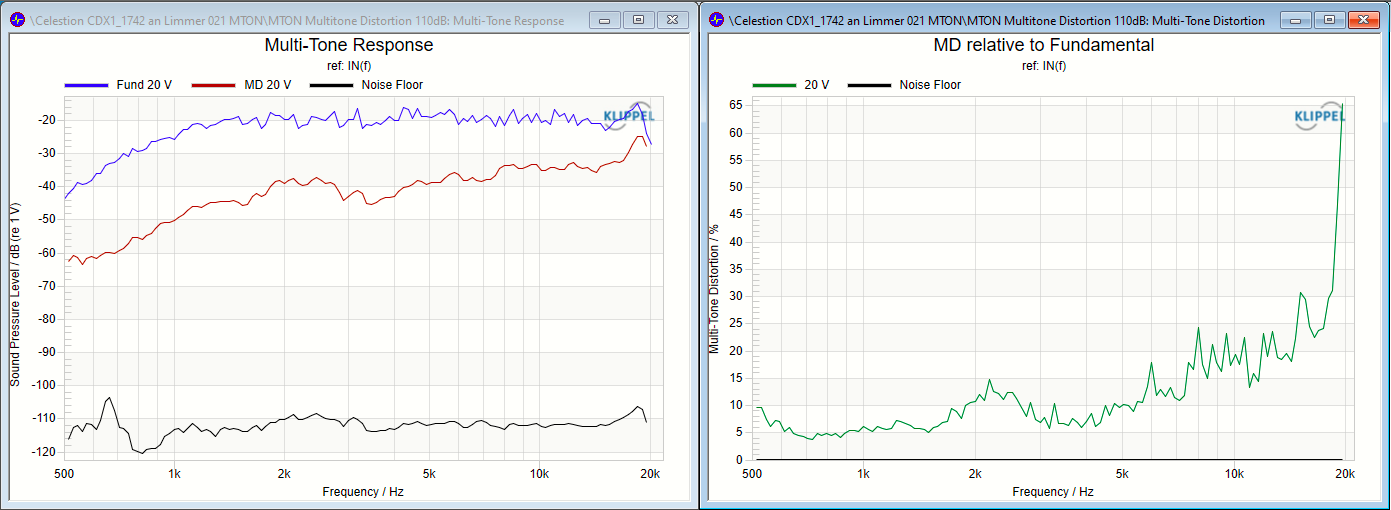
Task: Close the Multi-Tone Response window
Action: [674, 19]
